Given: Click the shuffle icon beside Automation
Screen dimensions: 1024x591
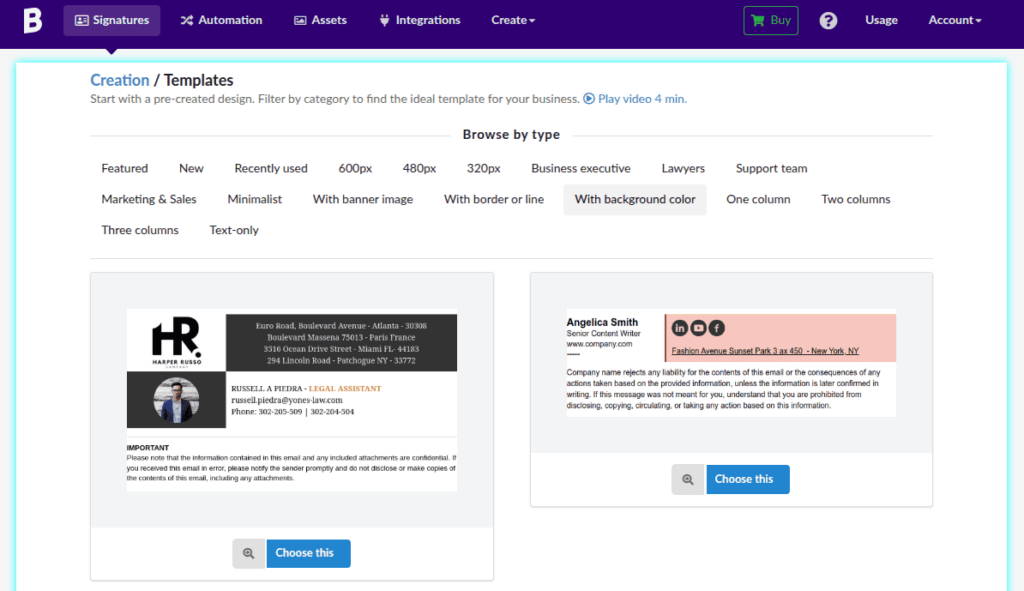Looking at the screenshot, I should (187, 20).
